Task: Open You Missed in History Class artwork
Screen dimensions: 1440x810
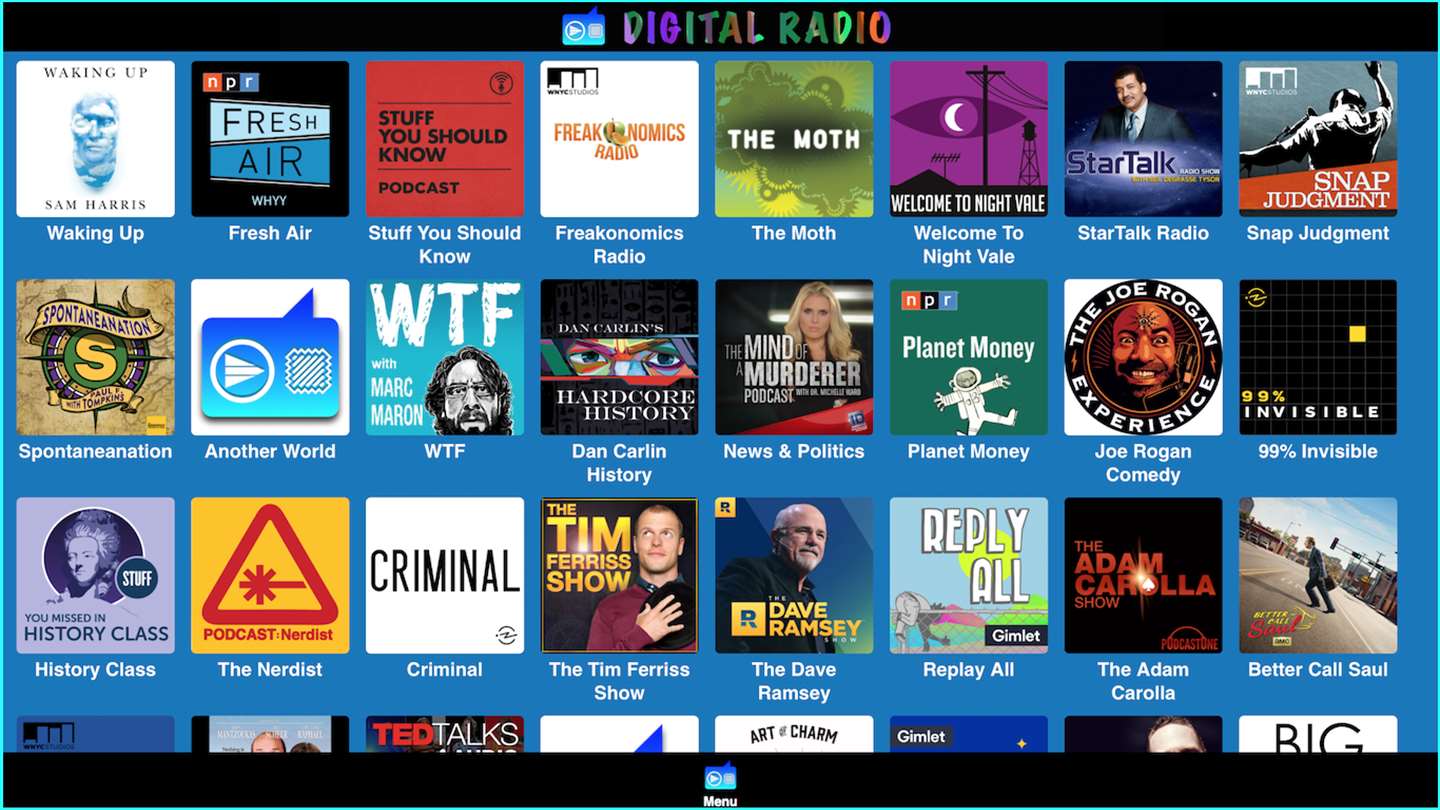Action: (x=95, y=575)
